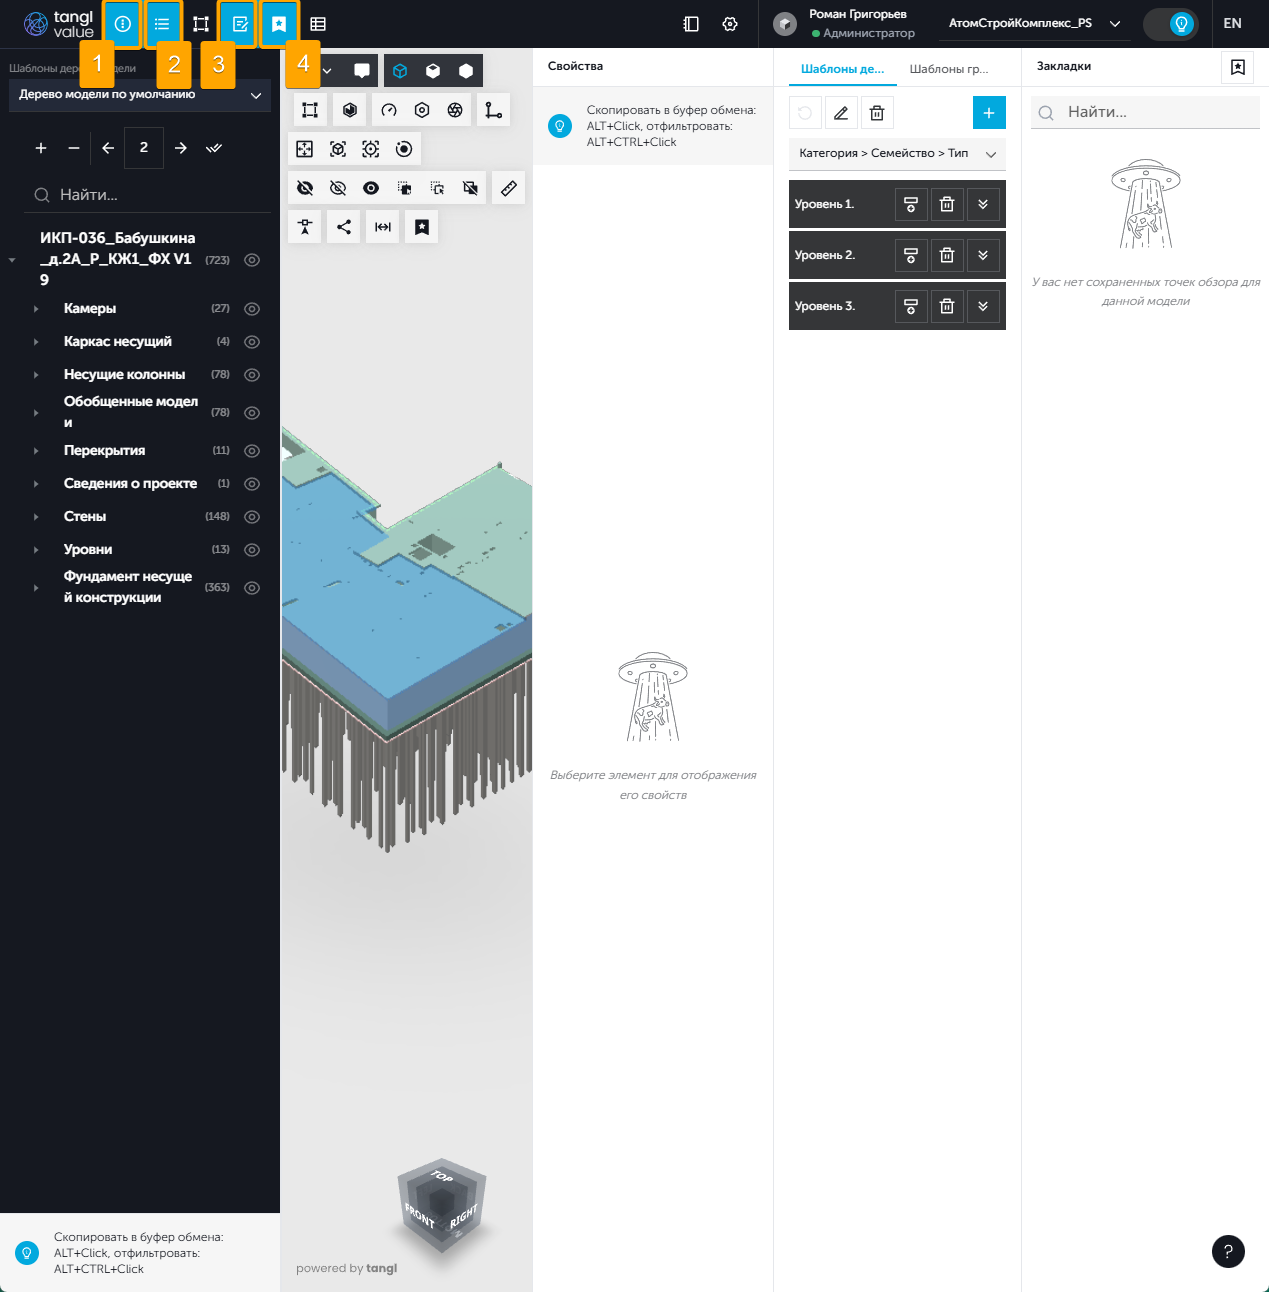Toggle visibility of Перекрытия category

(252, 451)
